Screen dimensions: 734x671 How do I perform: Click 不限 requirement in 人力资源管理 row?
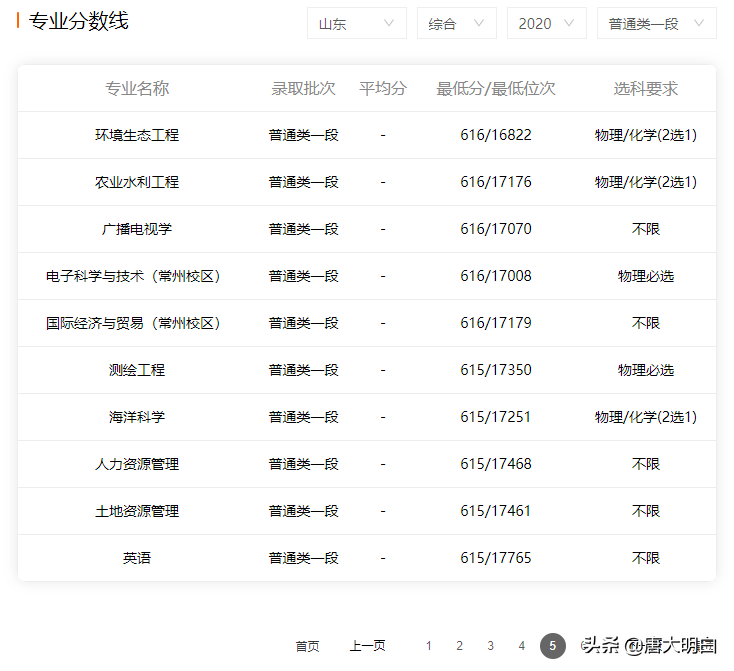646,464
